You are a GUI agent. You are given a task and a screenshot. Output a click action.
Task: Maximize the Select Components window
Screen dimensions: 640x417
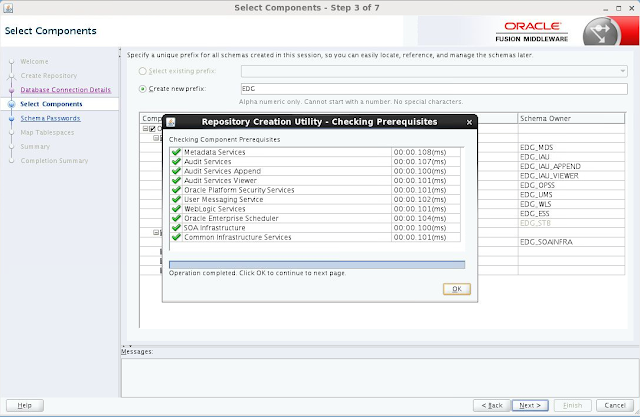coord(618,8)
